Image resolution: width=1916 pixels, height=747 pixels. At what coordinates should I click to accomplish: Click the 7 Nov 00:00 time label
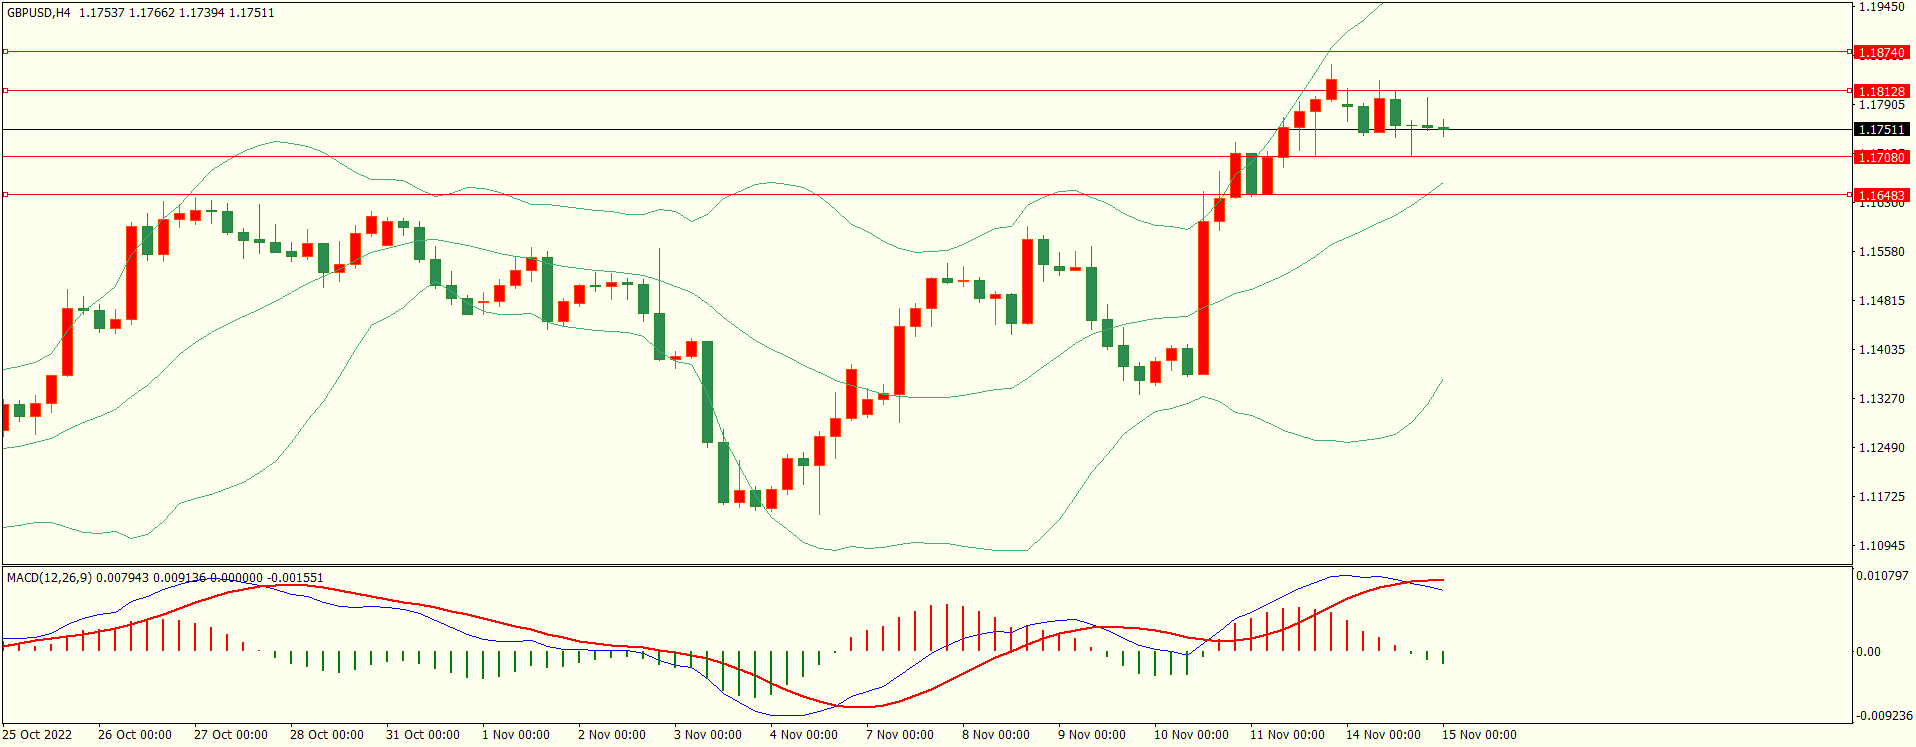pos(900,735)
